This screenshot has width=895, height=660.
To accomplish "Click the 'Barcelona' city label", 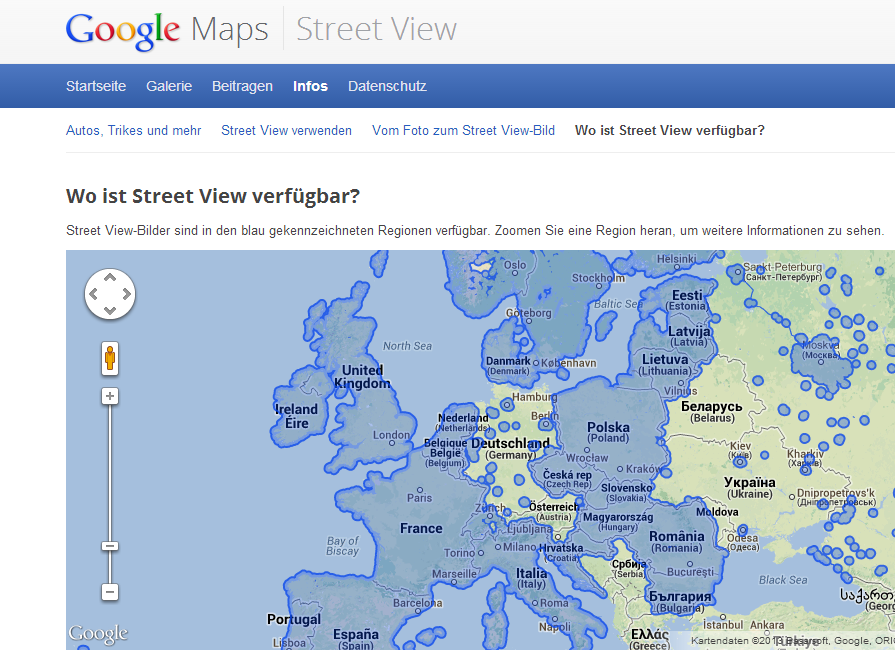I will (x=417, y=603).
